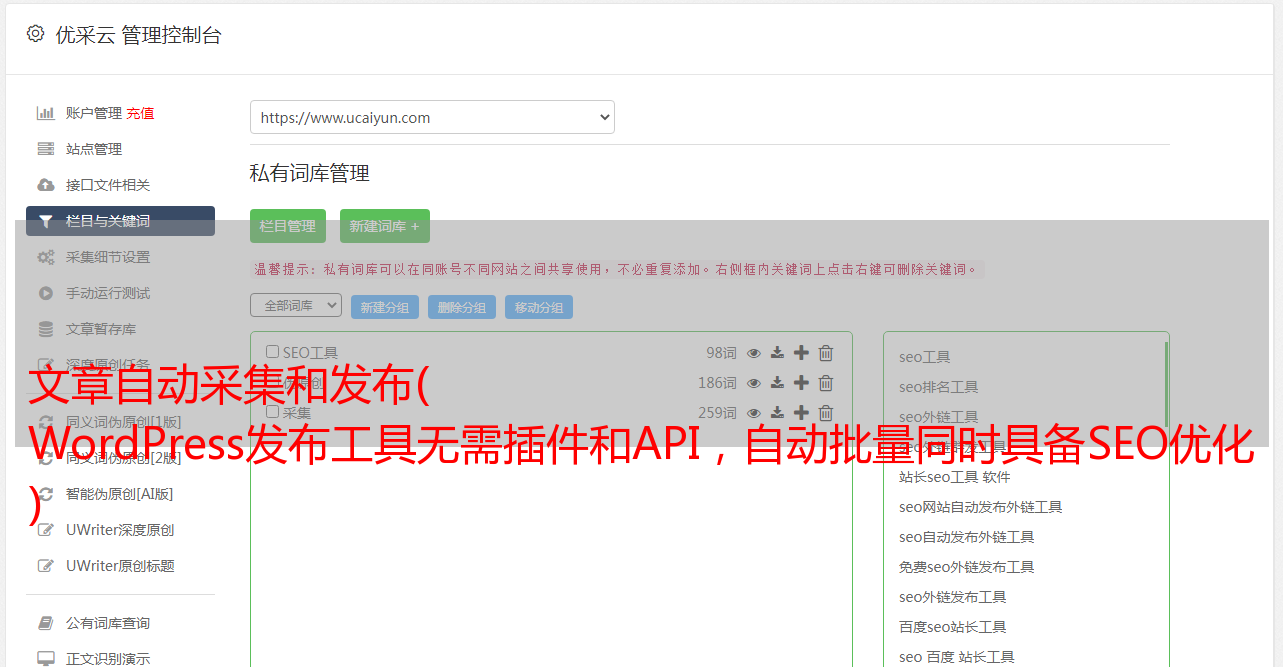Select keyword 免费seo外链发布工具
The image size is (1283, 667).
point(967,567)
